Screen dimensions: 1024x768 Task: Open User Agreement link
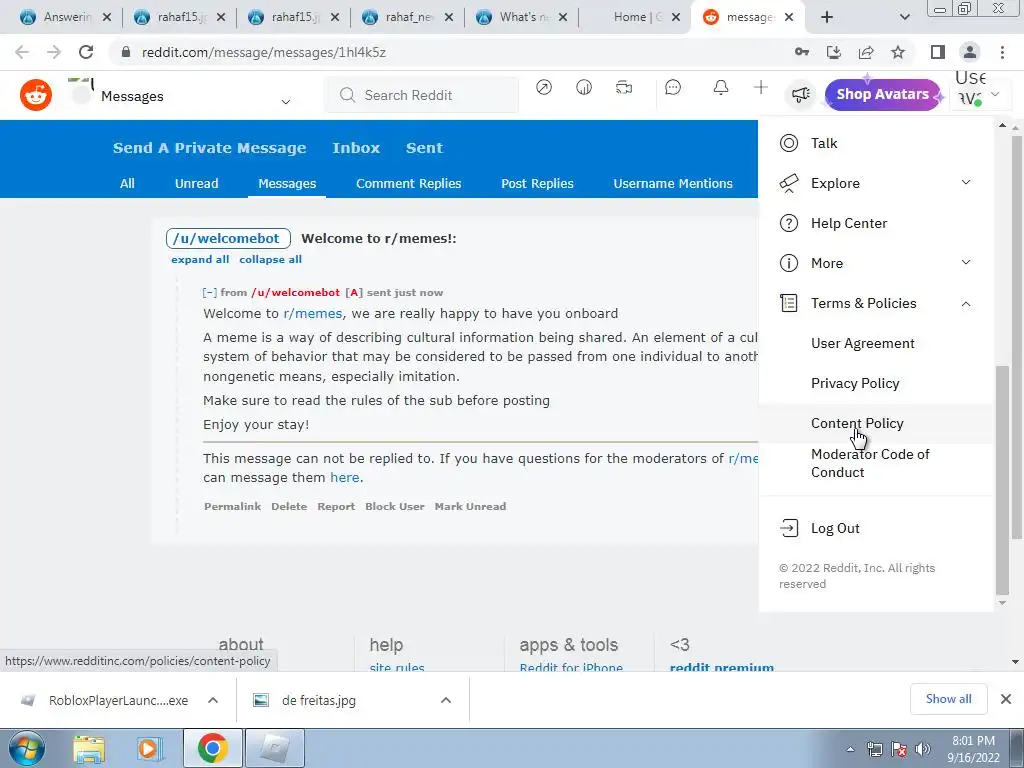click(x=862, y=344)
